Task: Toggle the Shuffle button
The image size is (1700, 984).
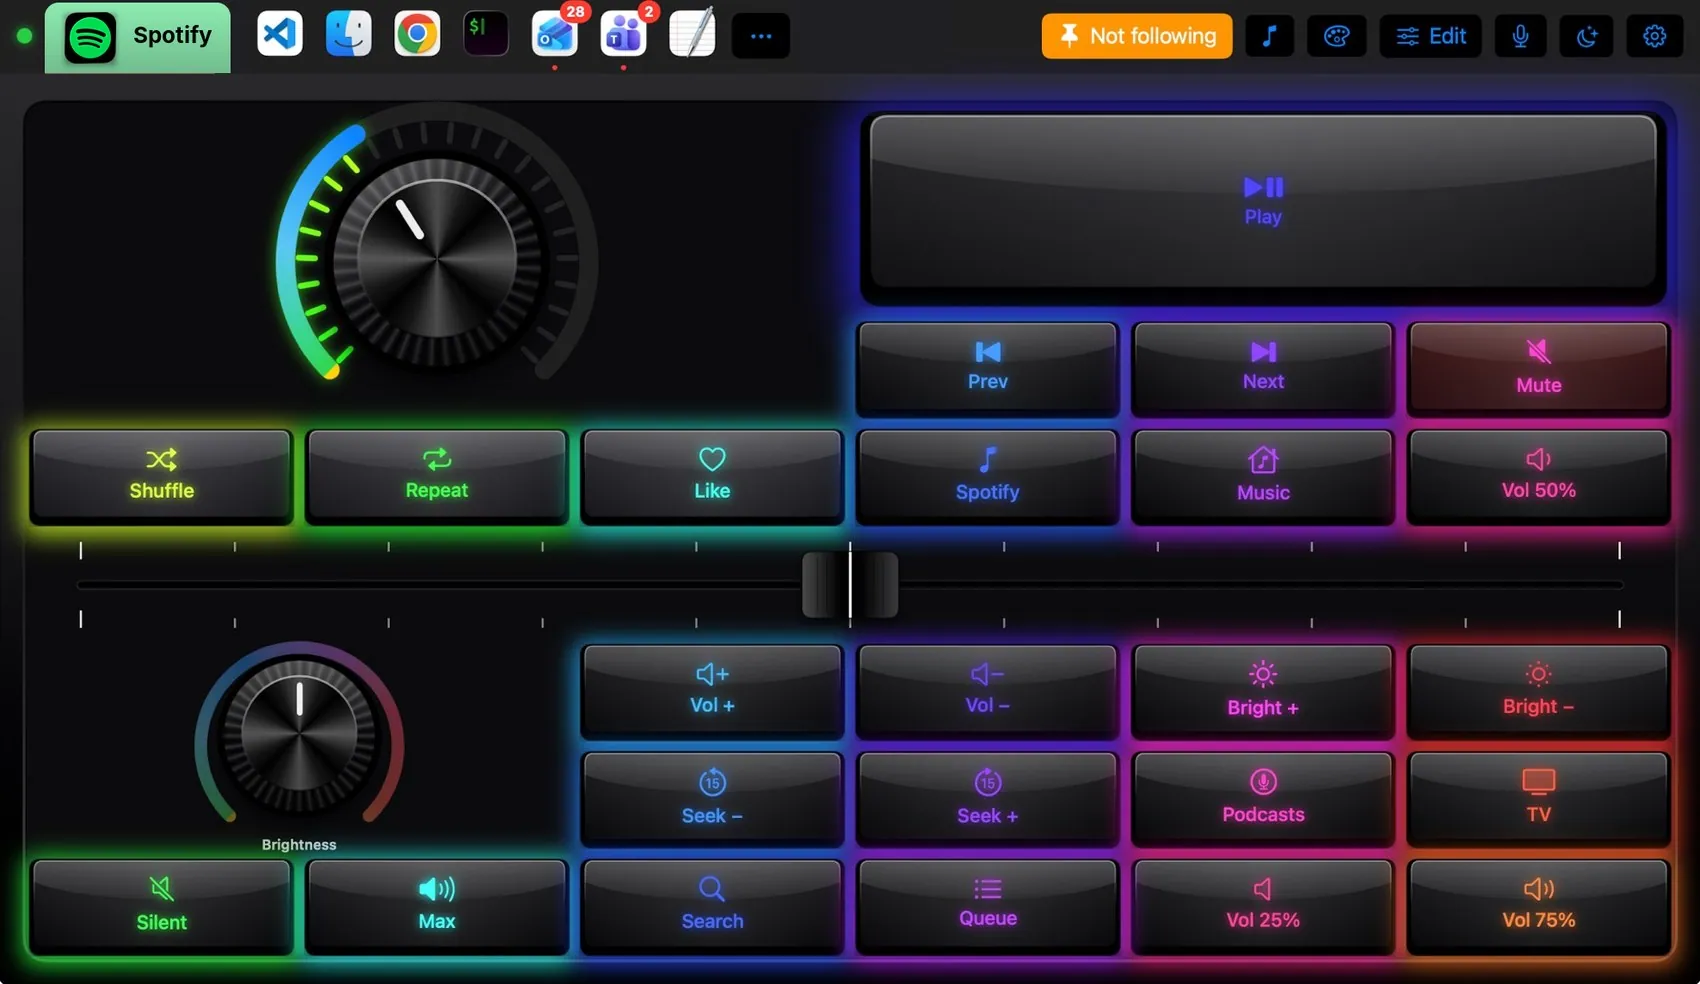Action: click(161, 476)
